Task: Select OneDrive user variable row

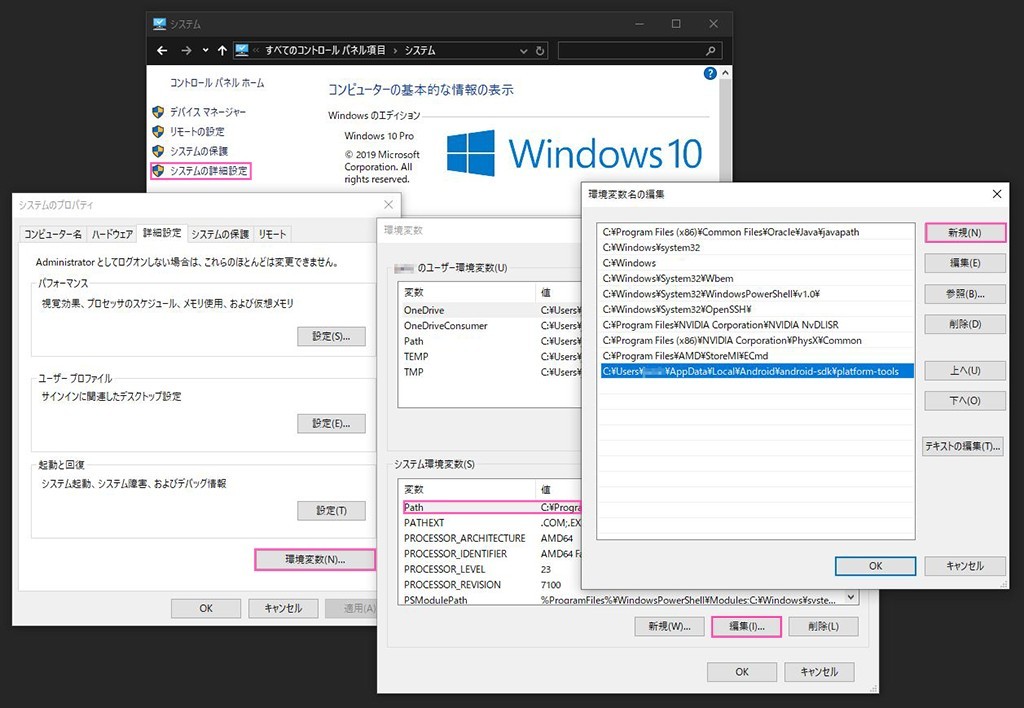Action: (489, 310)
